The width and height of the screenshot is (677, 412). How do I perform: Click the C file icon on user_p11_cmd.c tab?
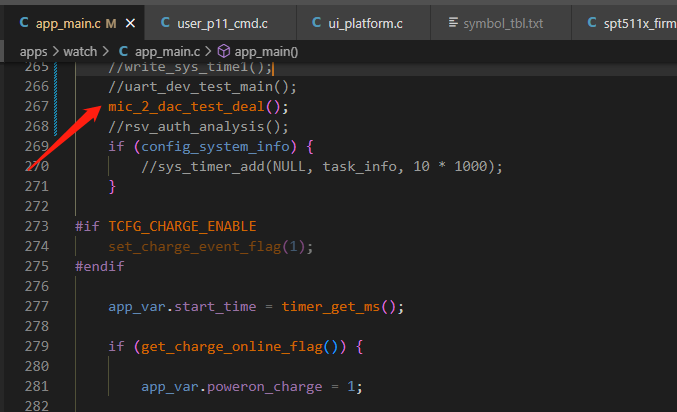click(x=165, y=23)
